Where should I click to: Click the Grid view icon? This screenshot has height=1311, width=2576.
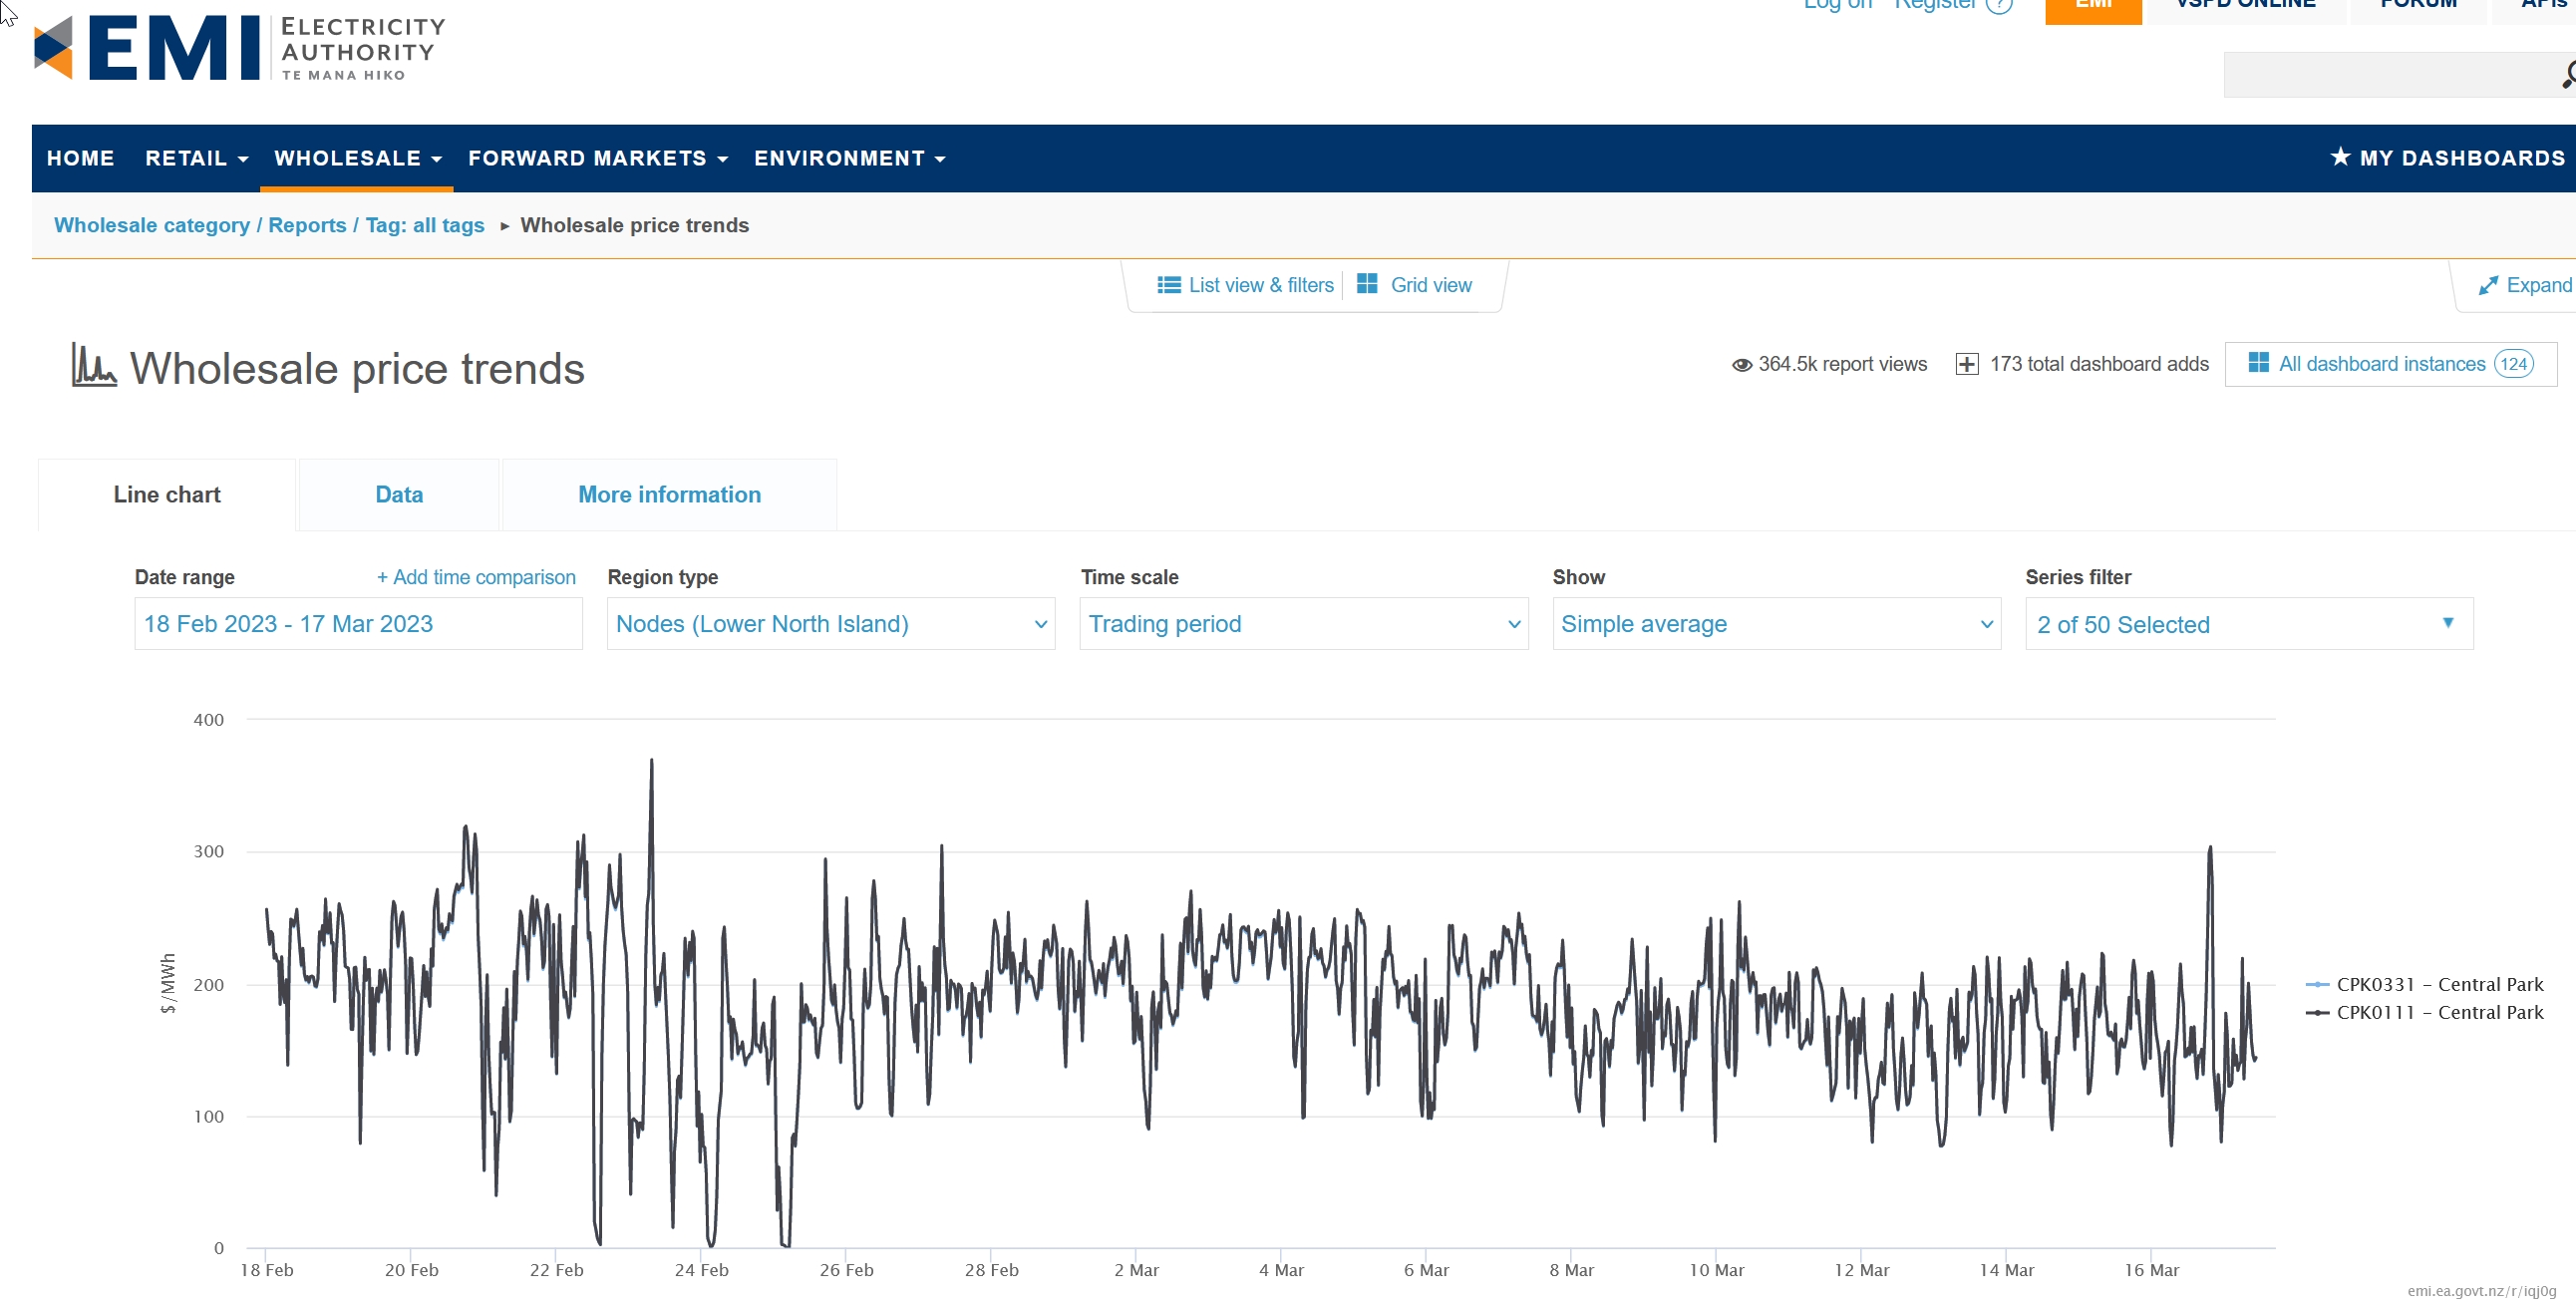(1366, 284)
